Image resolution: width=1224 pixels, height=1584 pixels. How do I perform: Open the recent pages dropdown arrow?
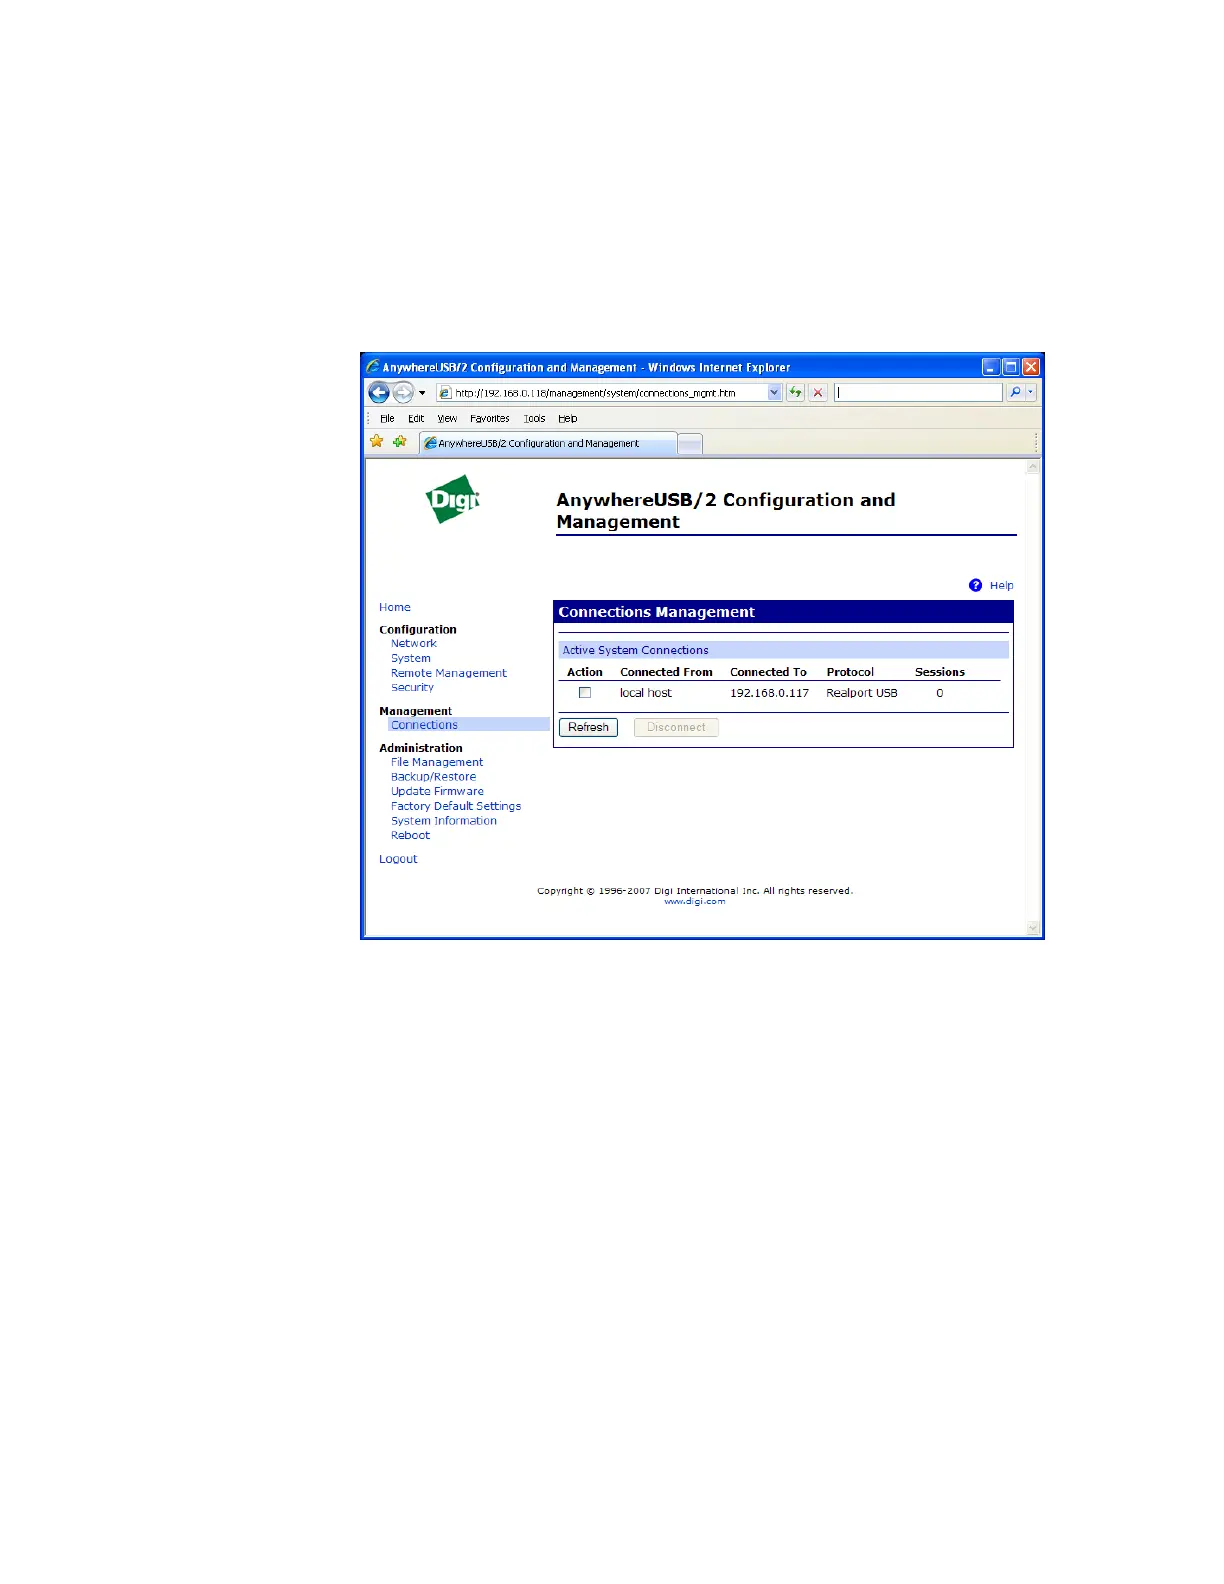422,393
